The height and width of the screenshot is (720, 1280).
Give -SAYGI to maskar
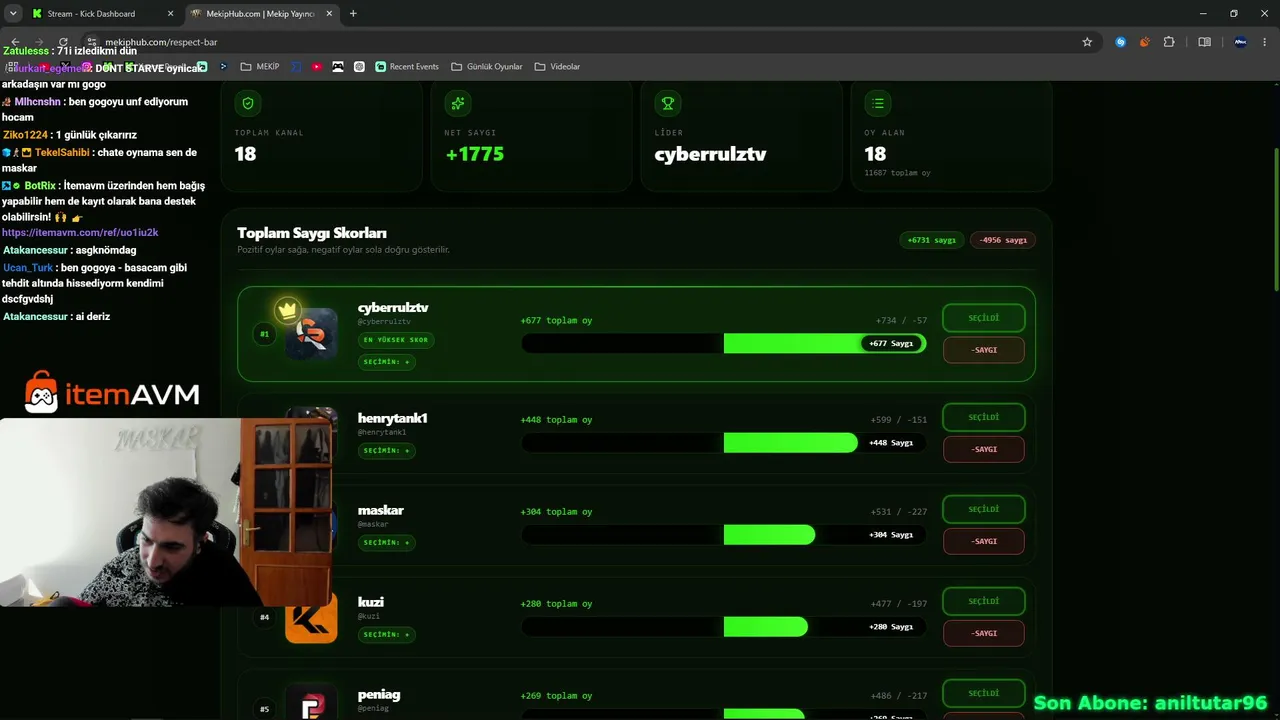984,541
